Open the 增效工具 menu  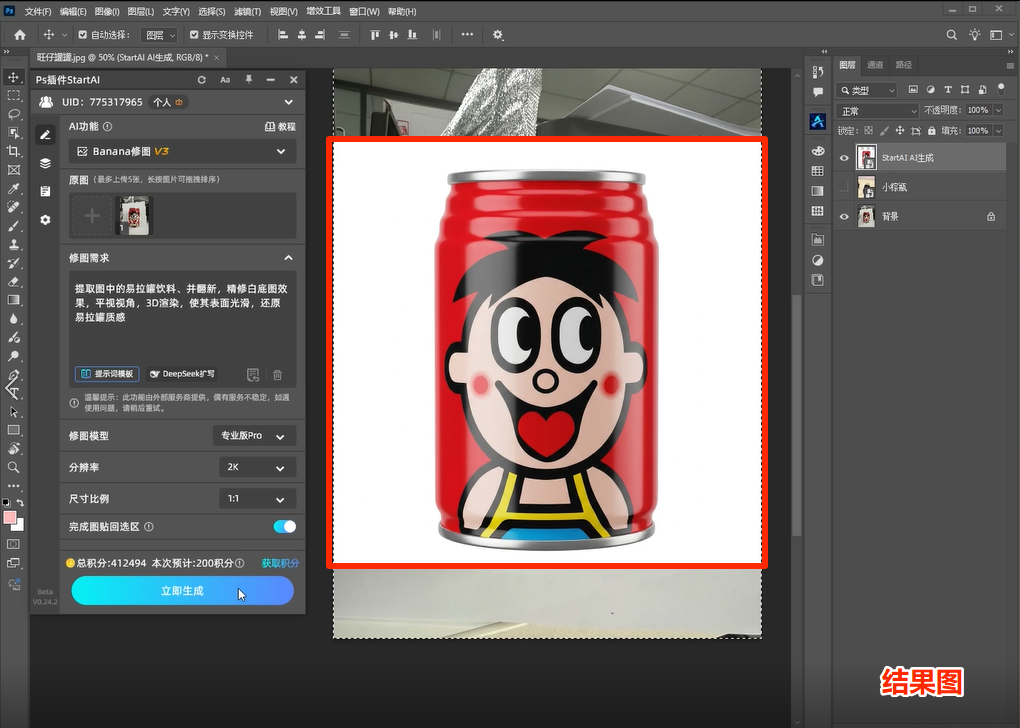(x=323, y=12)
